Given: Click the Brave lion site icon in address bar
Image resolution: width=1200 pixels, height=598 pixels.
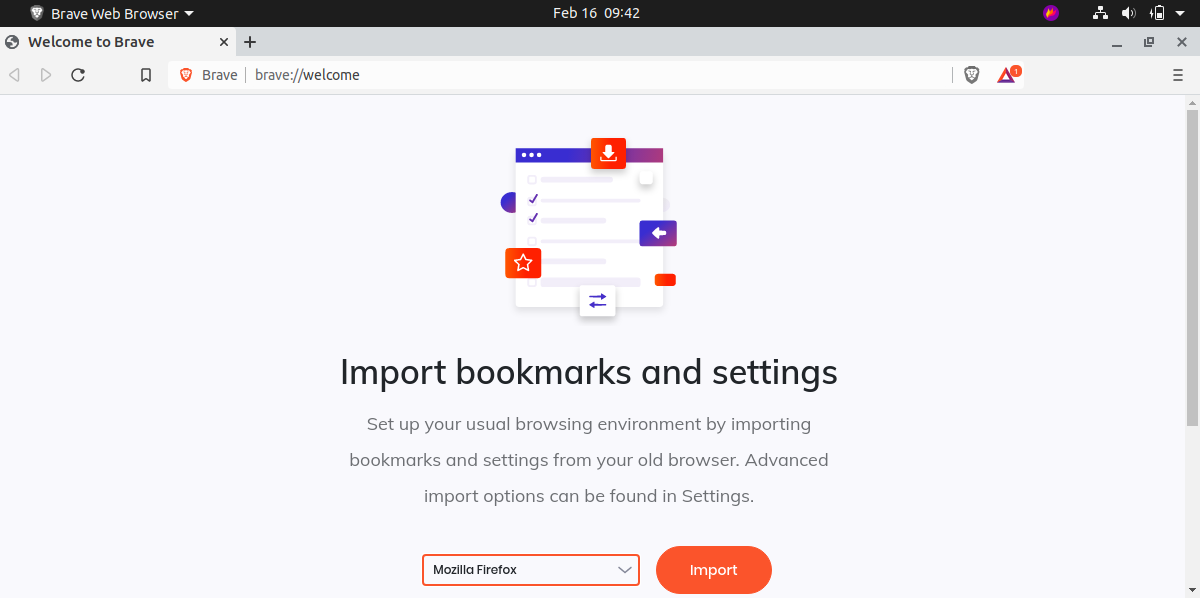Looking at the screenshot, I should click(185, 75).
